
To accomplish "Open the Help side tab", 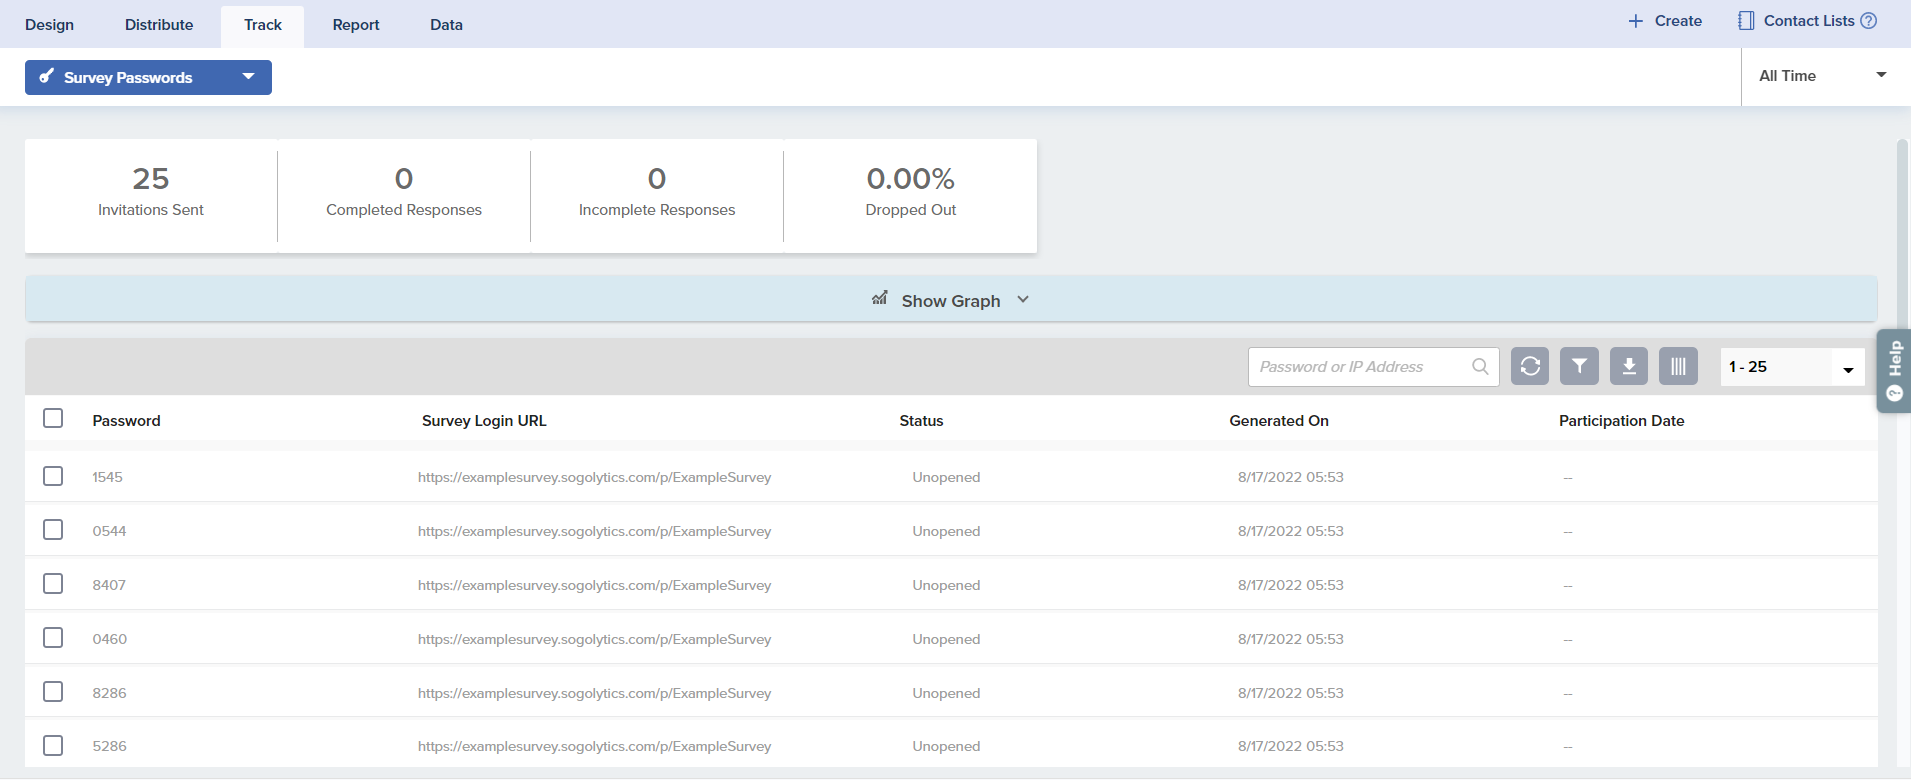I will (x=1894, y=370).
